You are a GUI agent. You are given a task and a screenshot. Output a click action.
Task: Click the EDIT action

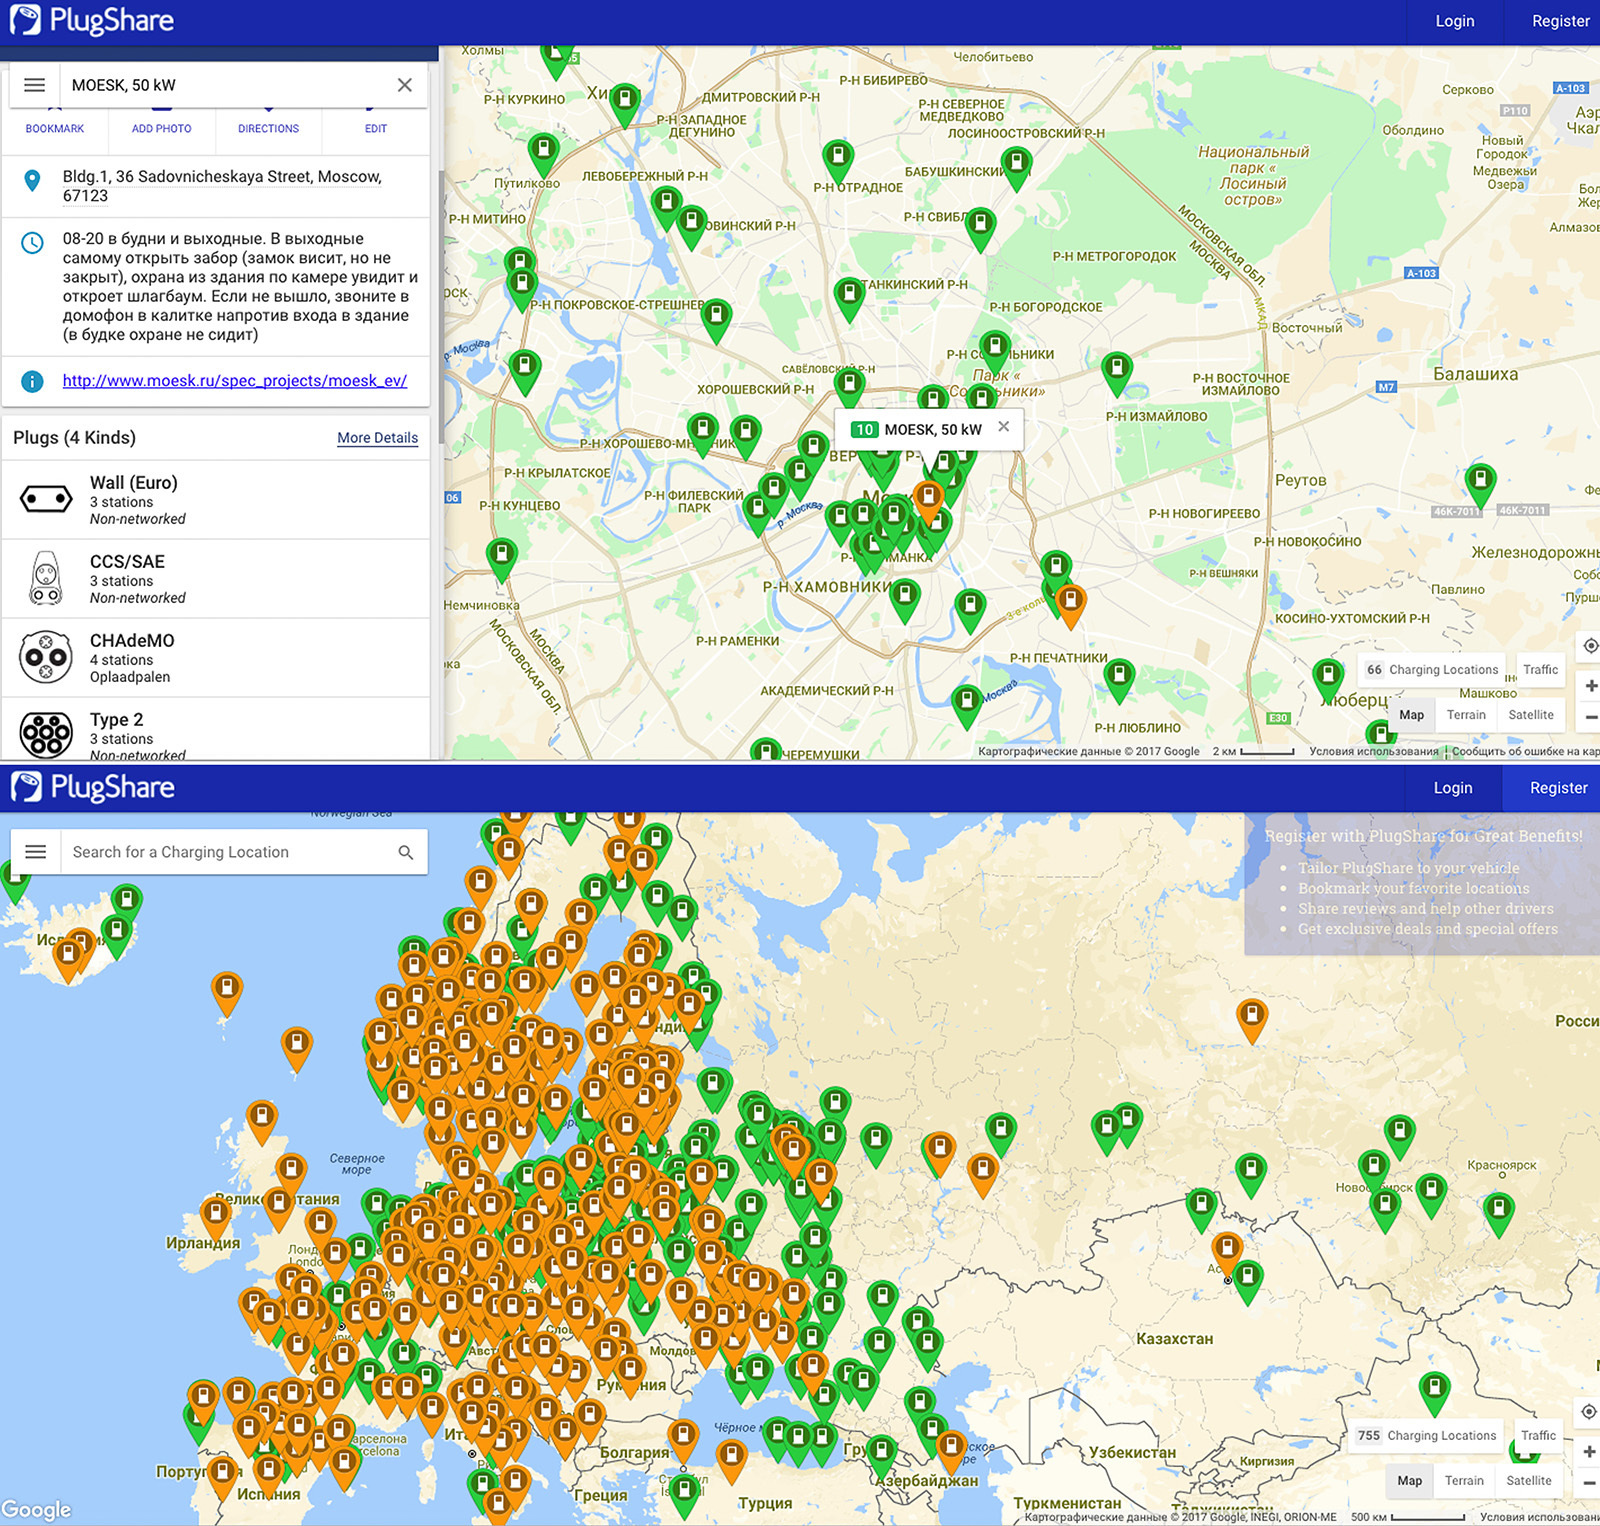click(x=376, y=128)
